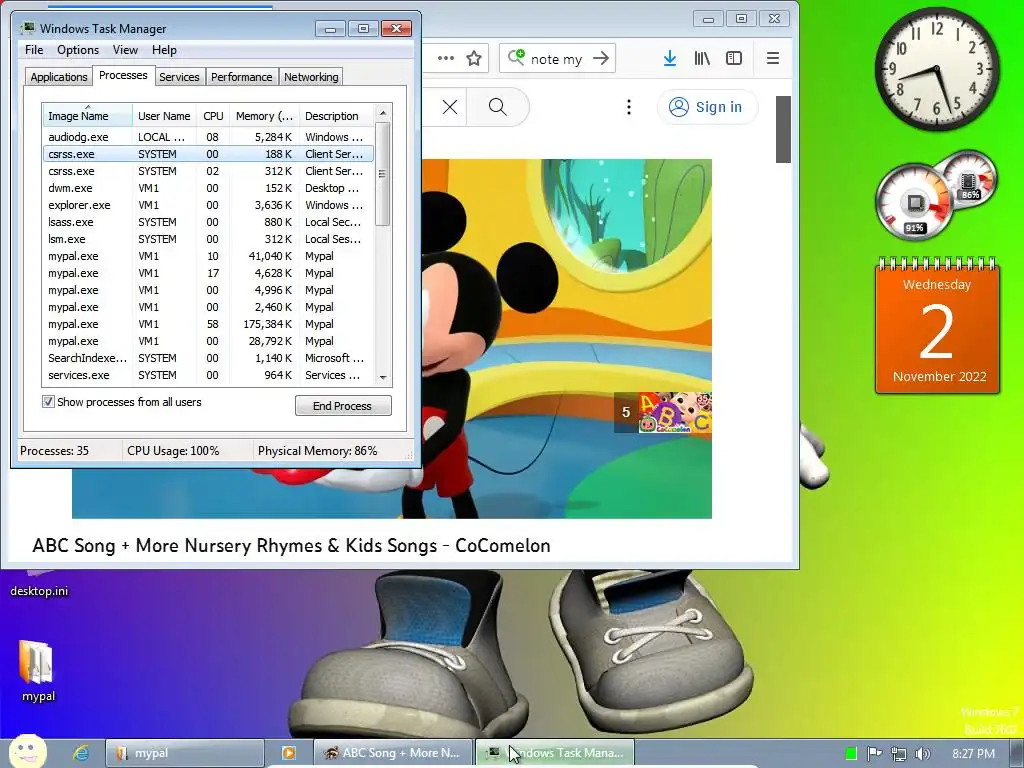Open the Options menu in Task Manager

pyautogui.click(x=78, y=50)
